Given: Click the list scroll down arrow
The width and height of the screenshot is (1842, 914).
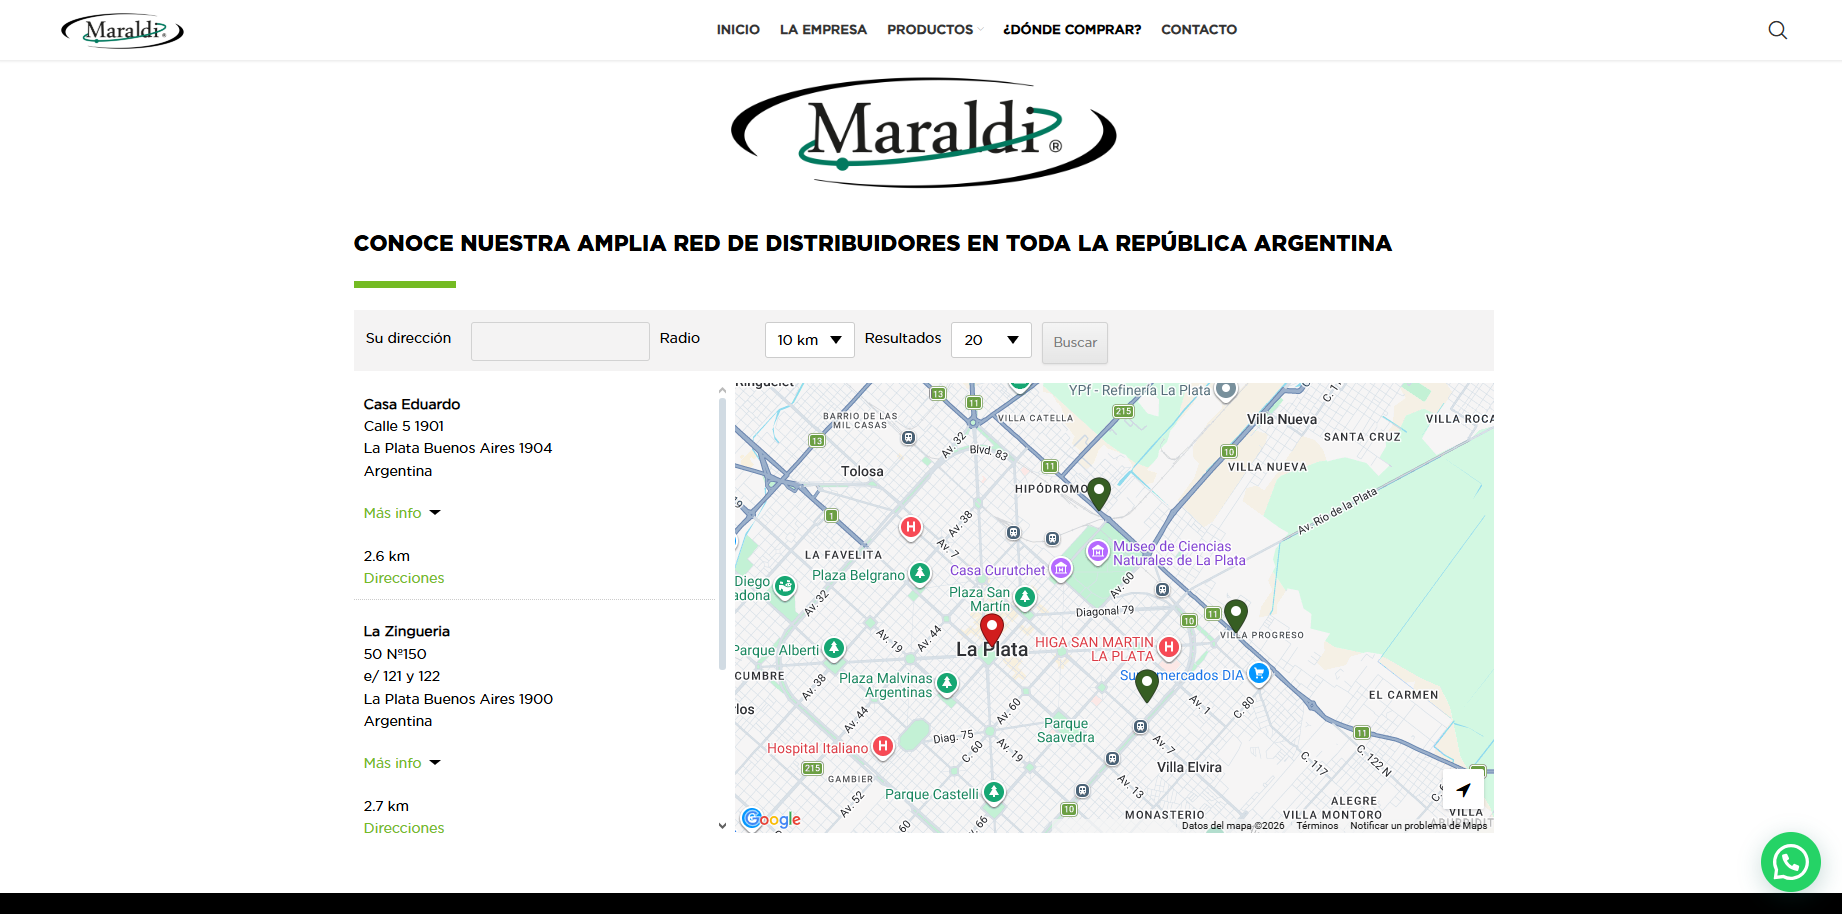Looking at the screenshot, I should (x=722, y=826).
